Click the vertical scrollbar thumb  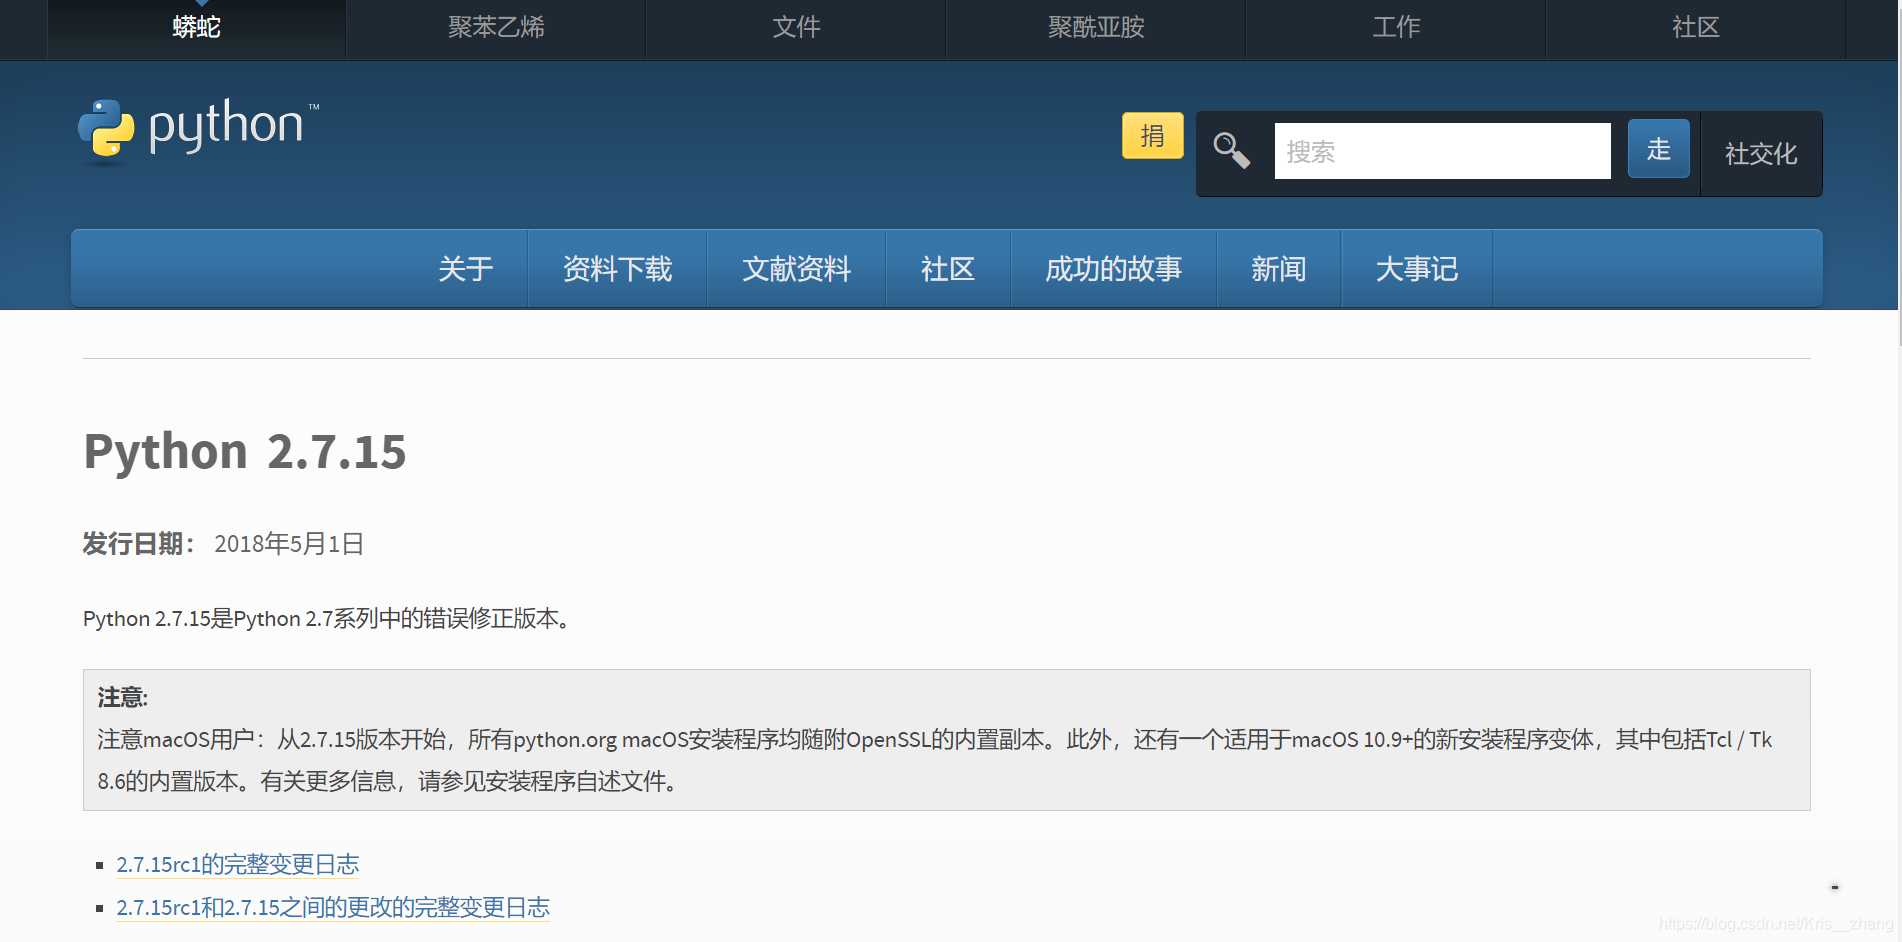1899,180
